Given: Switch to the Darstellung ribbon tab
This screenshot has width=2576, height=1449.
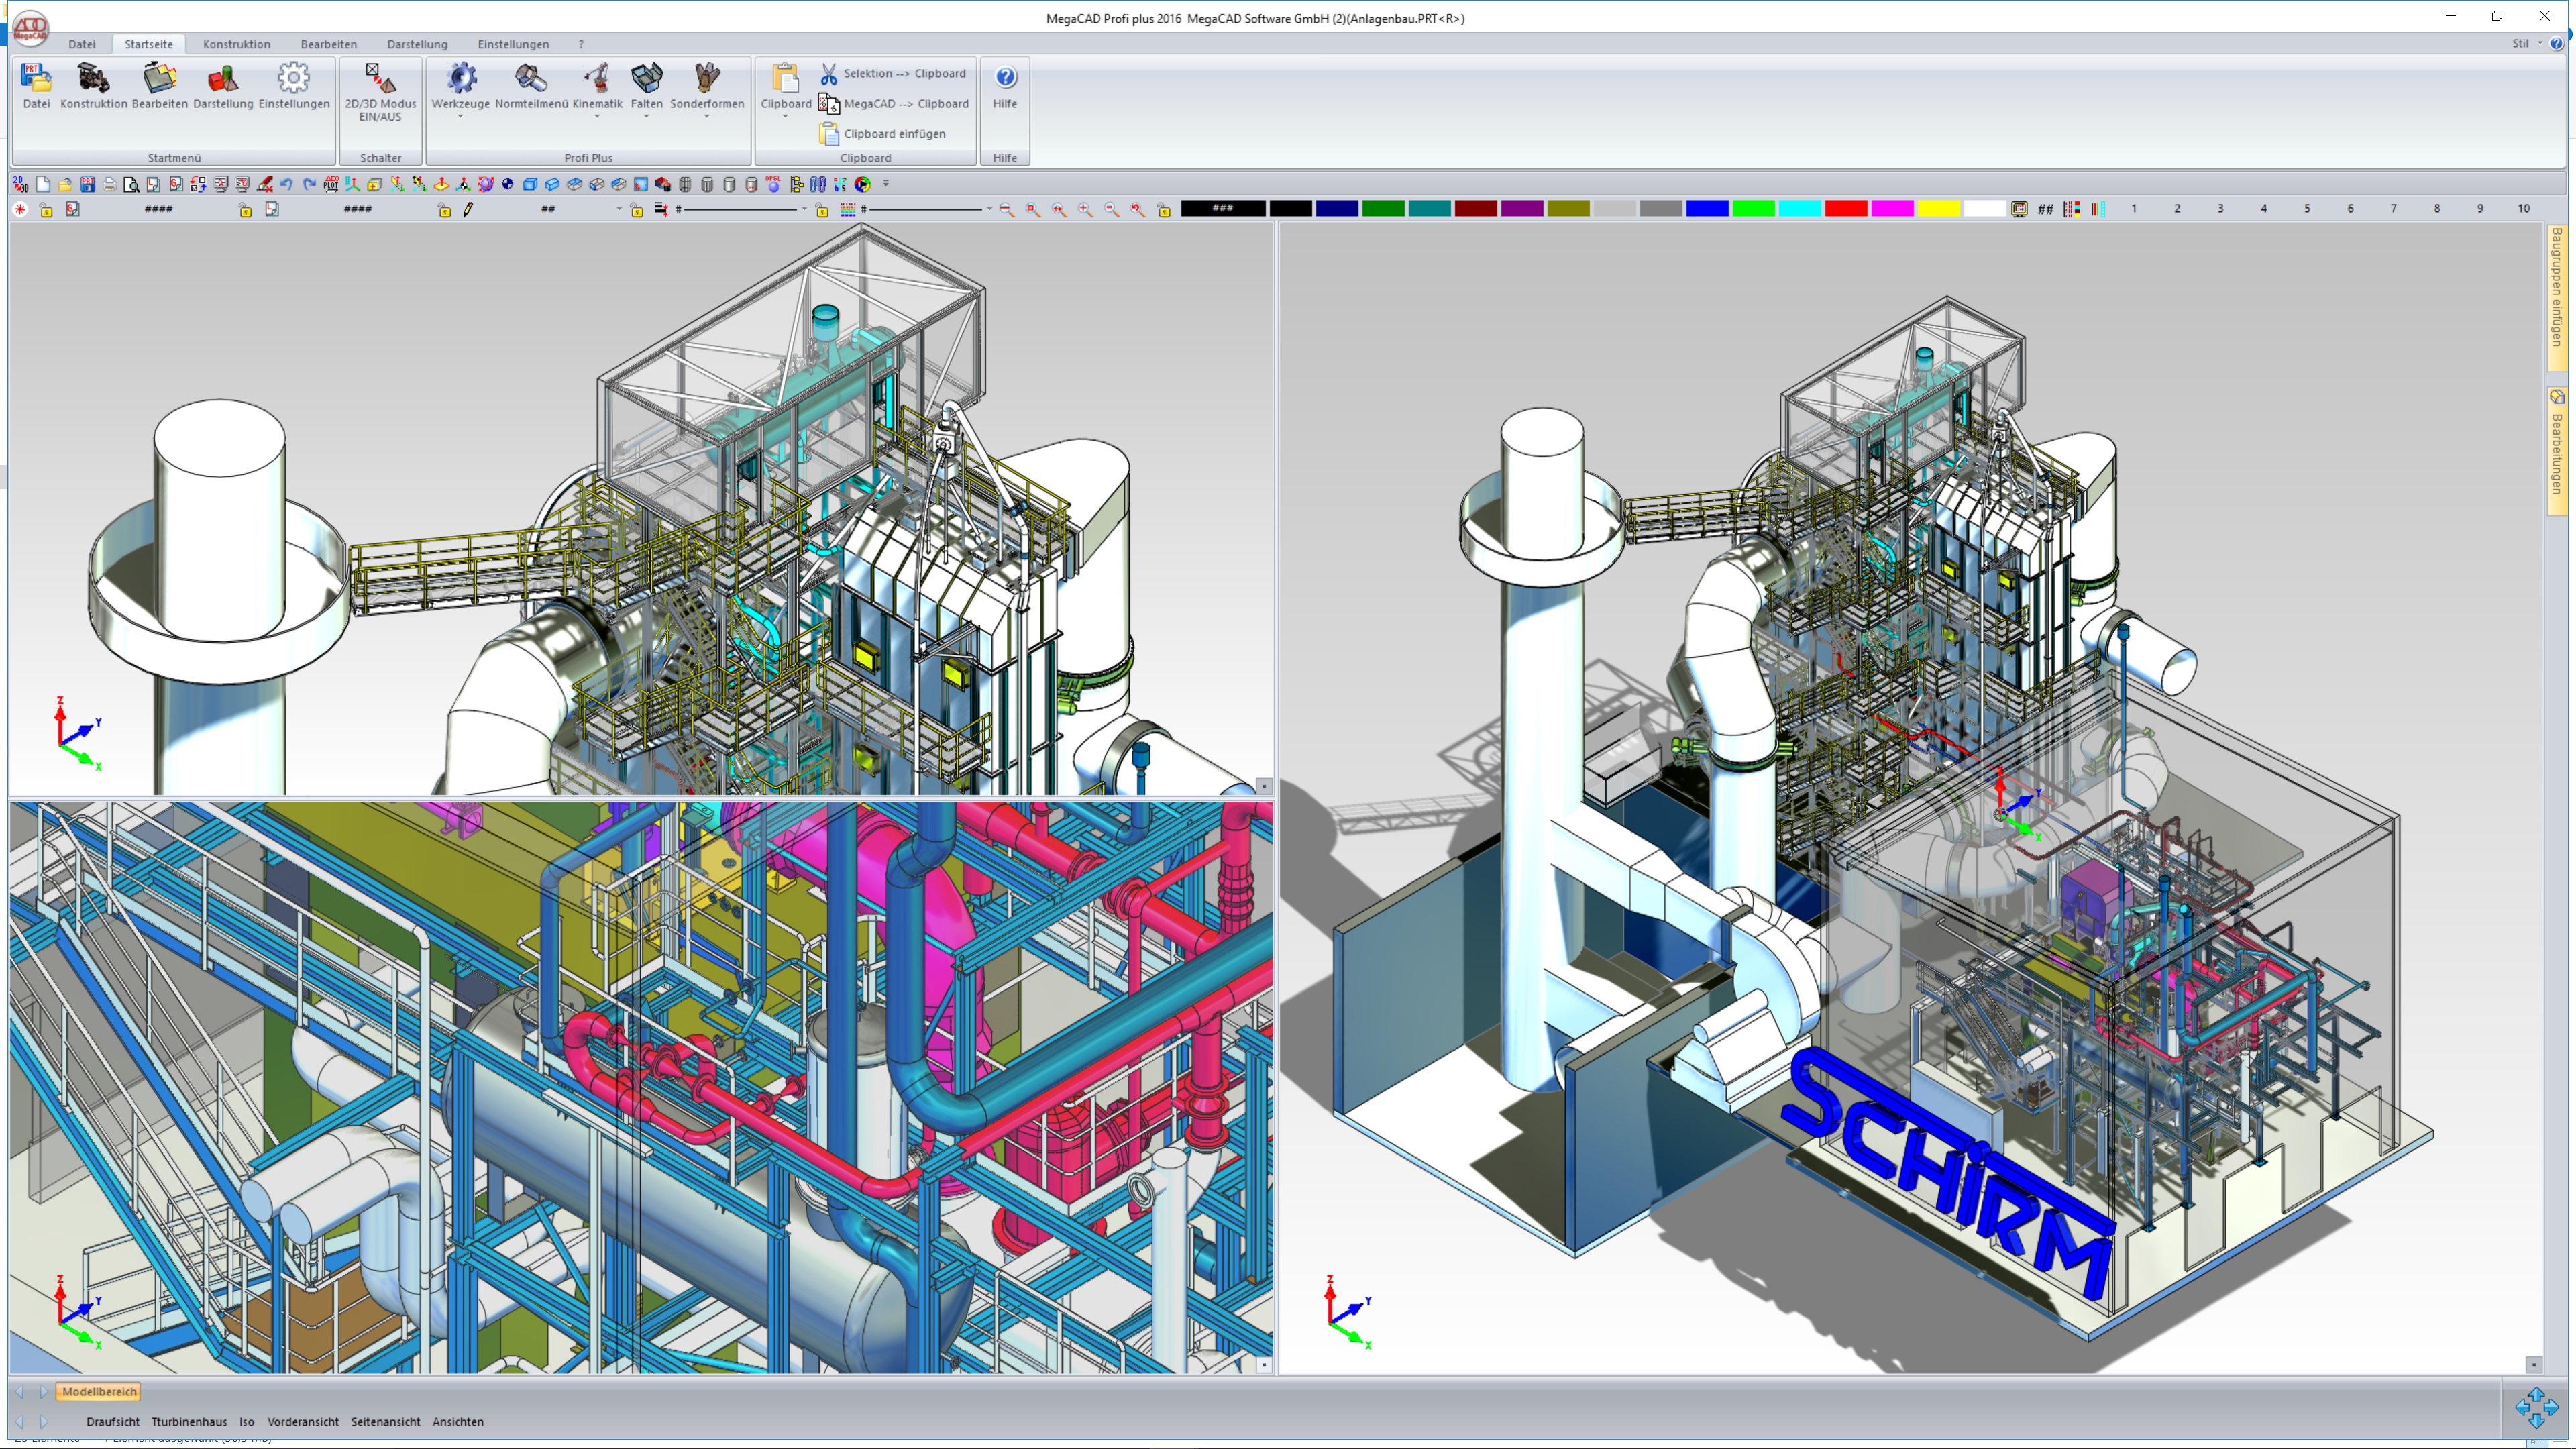Looking at the screenshot, I should tap(417, 44).
